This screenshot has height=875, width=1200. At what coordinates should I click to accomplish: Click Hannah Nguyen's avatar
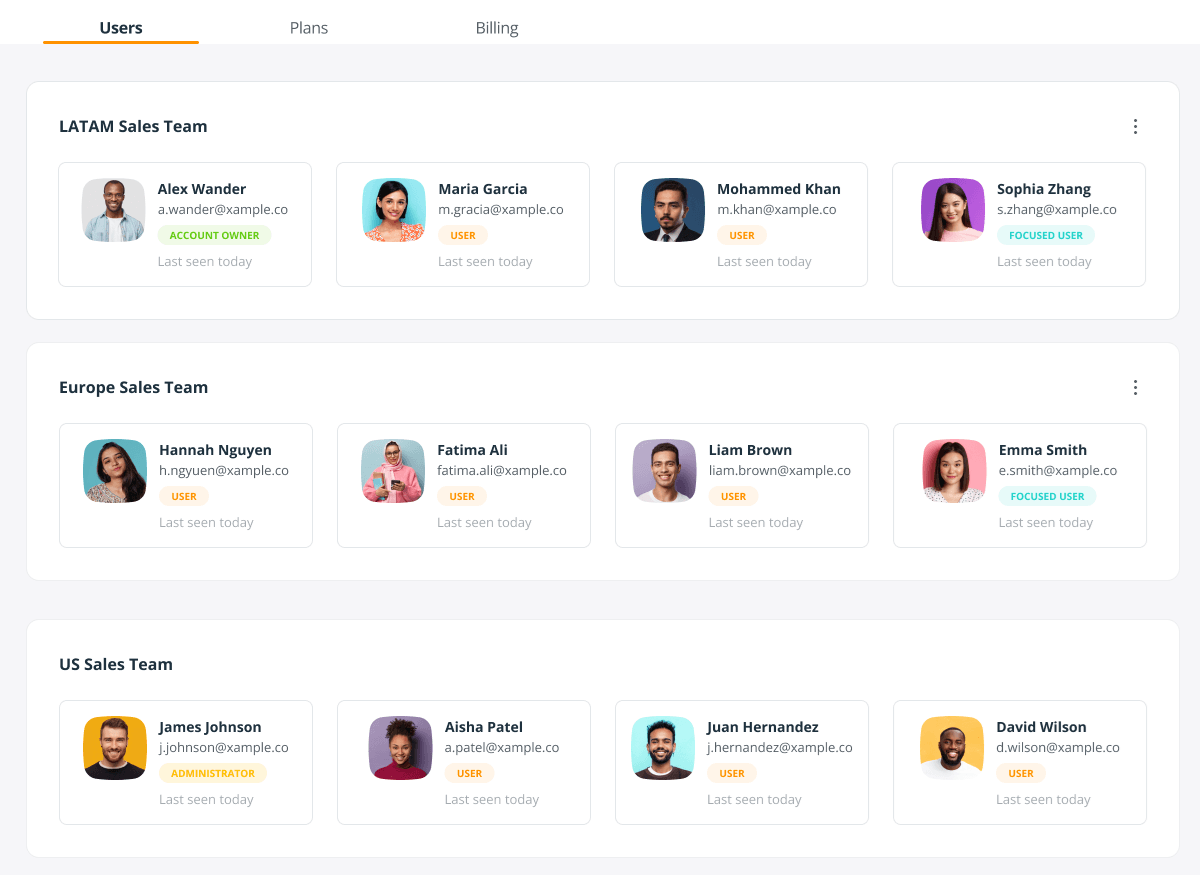pos(113,471)
